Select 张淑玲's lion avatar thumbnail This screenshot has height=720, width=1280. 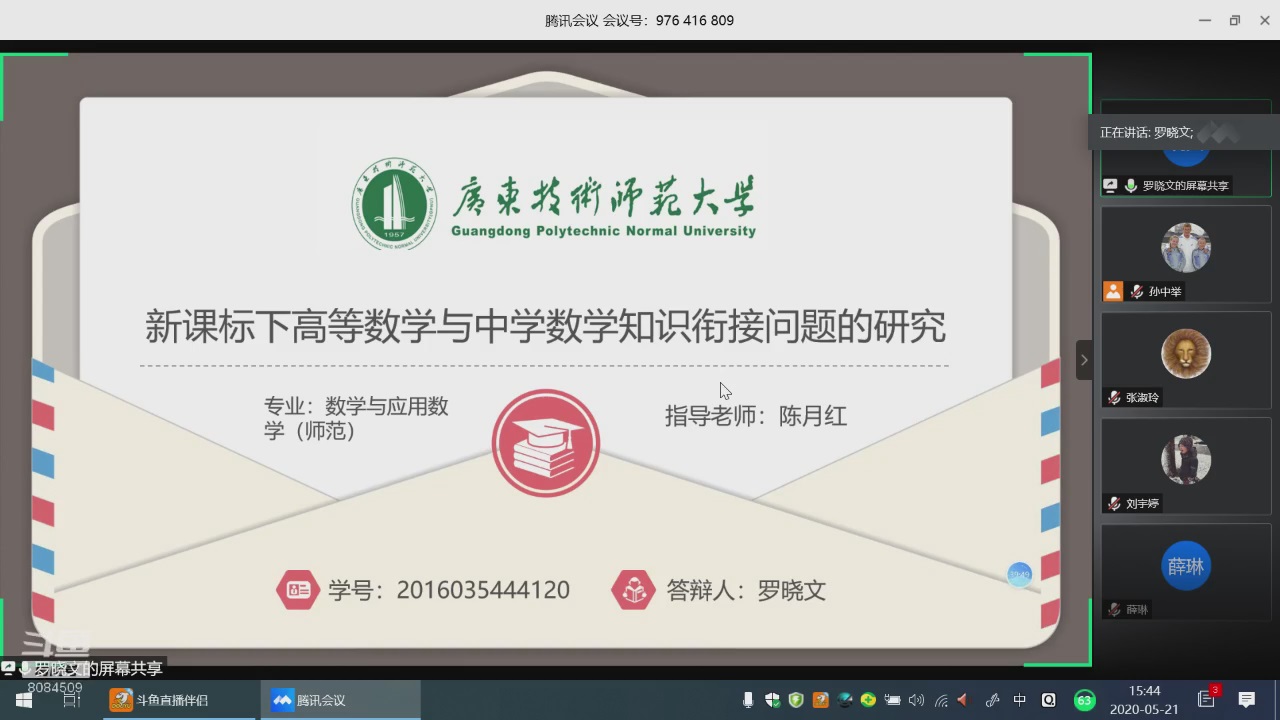point(1185,353)
